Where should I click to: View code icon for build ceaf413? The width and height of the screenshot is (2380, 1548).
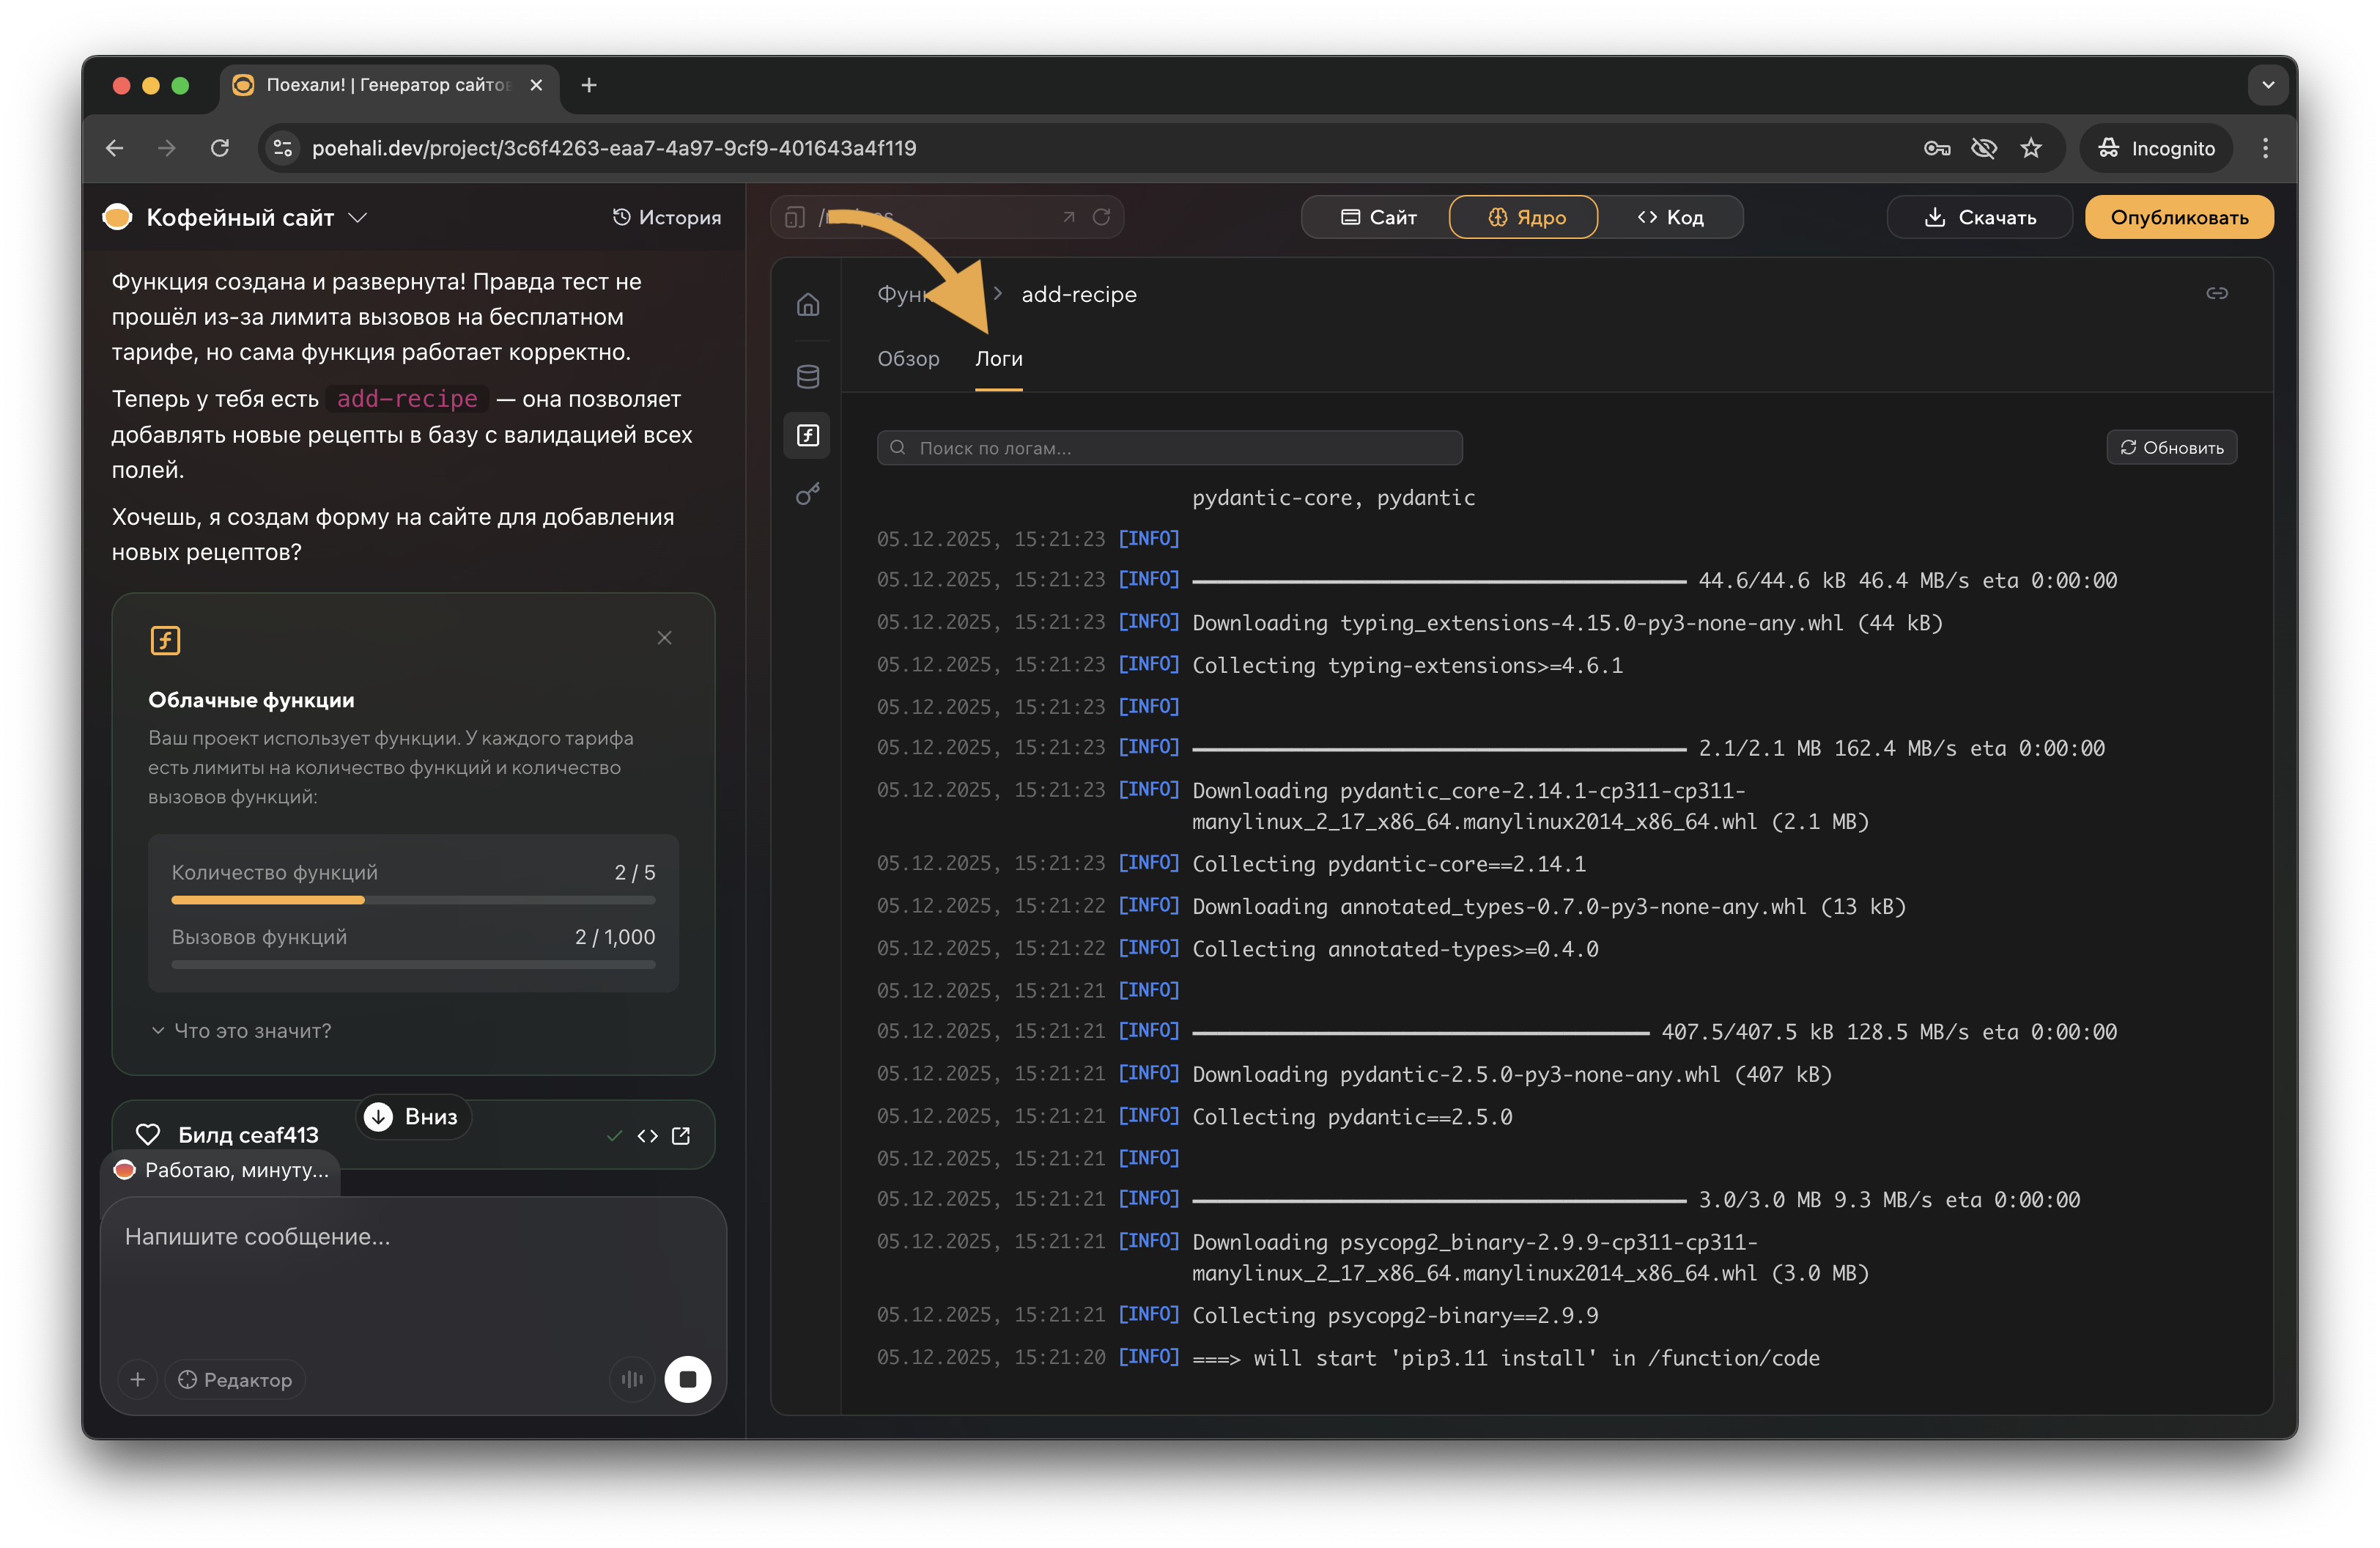pos(647,1135)
